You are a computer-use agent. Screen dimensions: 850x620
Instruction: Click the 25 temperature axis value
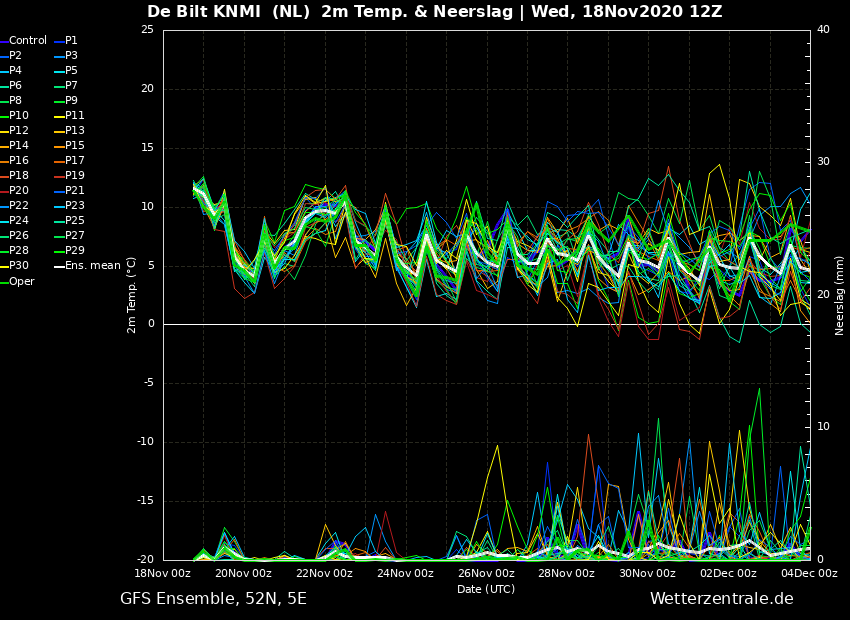pyautogui.click(x=147, y=30)
